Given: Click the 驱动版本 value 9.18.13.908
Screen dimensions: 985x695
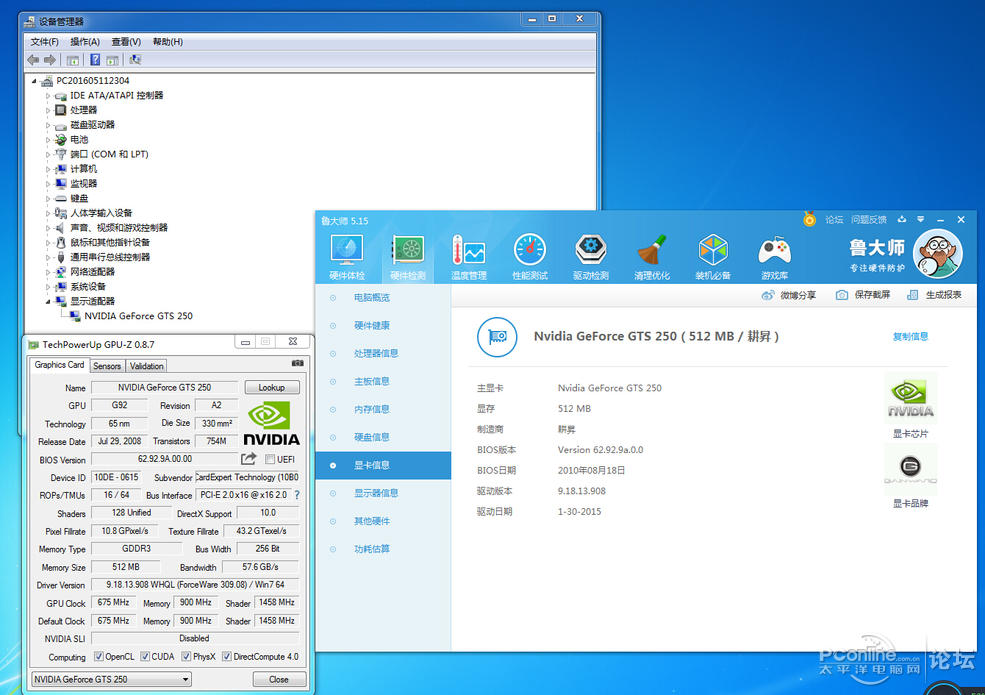Looking at the screenshot, I should pyautogui.click(x=582, y=491).
